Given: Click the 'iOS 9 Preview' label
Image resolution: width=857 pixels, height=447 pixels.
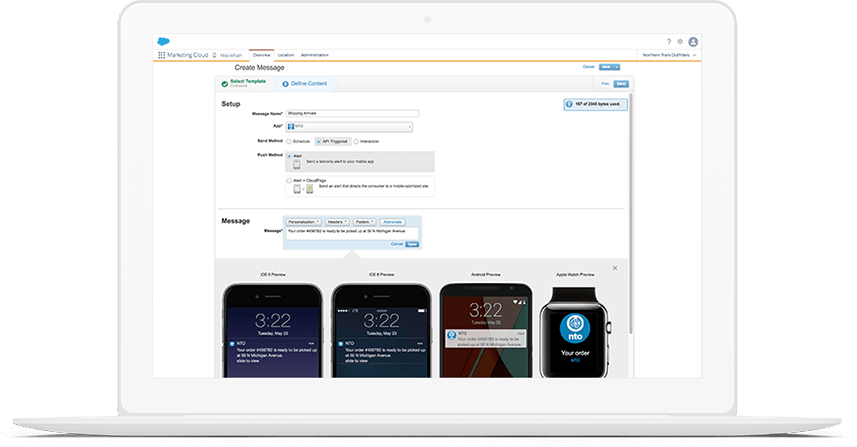Looking at the screenshot, I should pos(273,274).
